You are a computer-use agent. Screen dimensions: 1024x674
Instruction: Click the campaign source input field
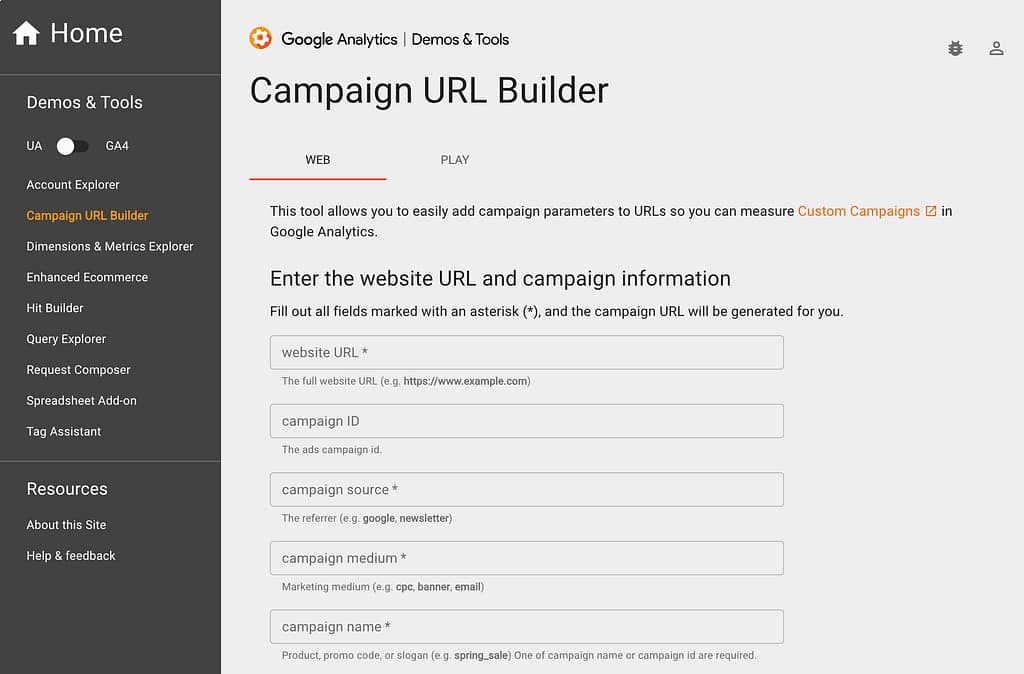tap(527, 489)
